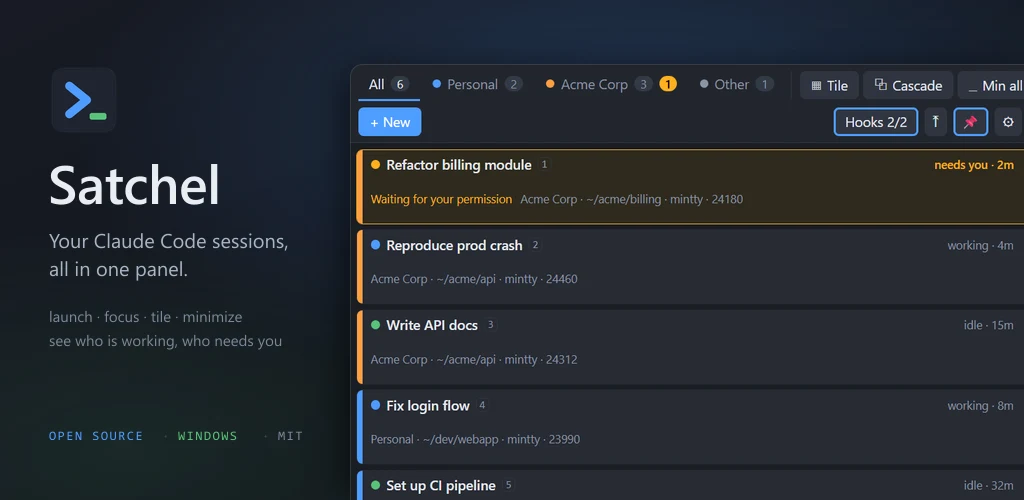
Task: Click the blue status dot of Fix login flow
Action: 376,405
